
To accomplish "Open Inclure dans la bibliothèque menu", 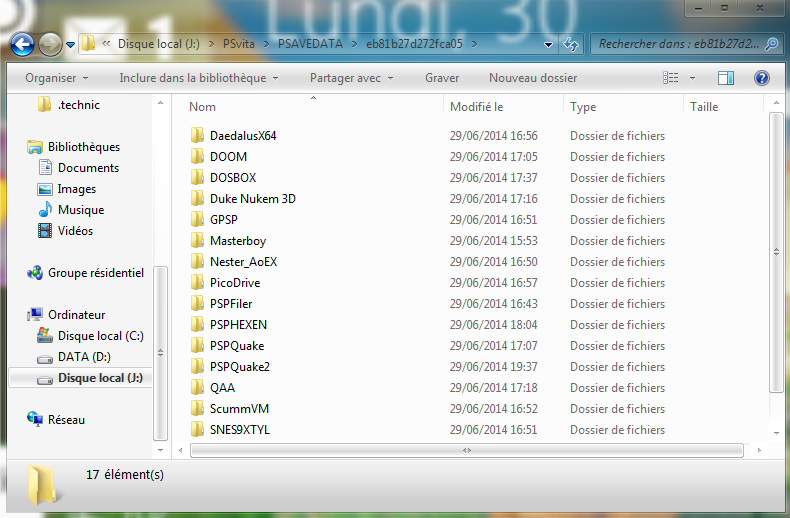I will pyautogui.click(x=199, y=78).
